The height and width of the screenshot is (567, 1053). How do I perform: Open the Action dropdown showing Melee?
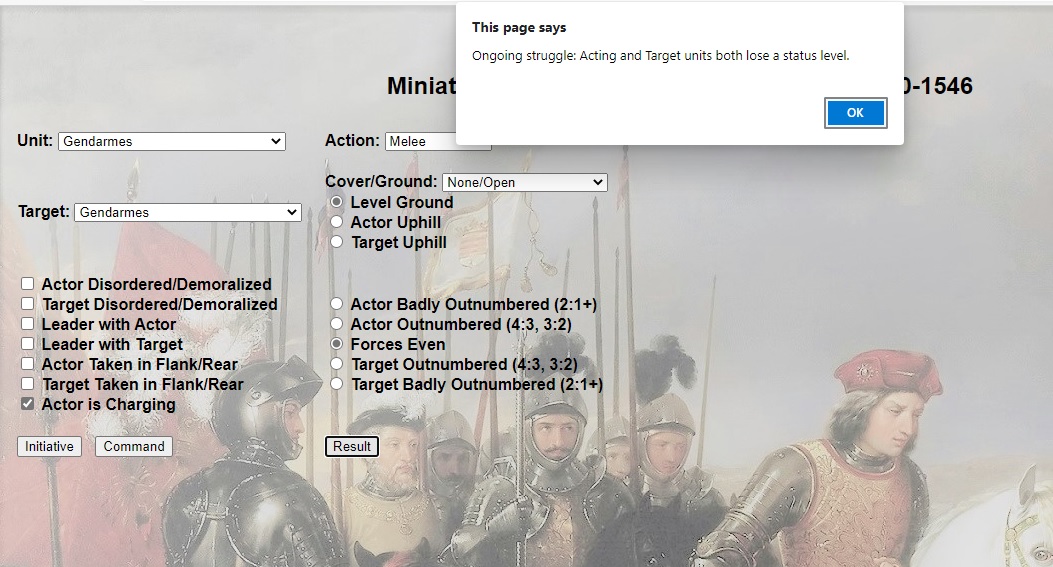pyautogui.click(x=437, y=142)
